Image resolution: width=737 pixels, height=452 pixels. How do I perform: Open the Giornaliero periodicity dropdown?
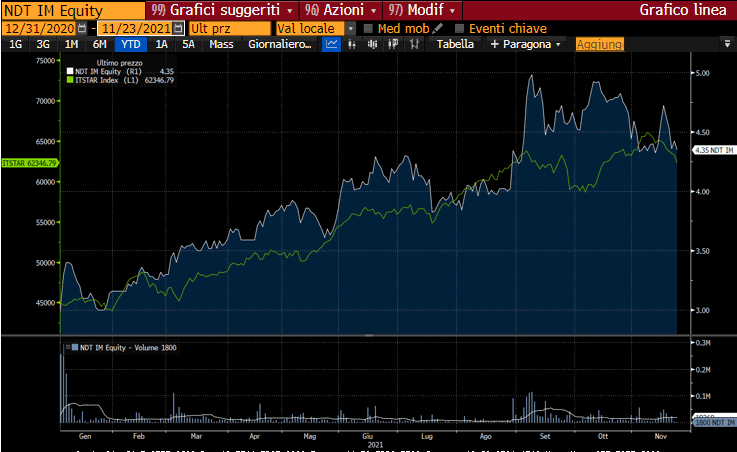280,44
